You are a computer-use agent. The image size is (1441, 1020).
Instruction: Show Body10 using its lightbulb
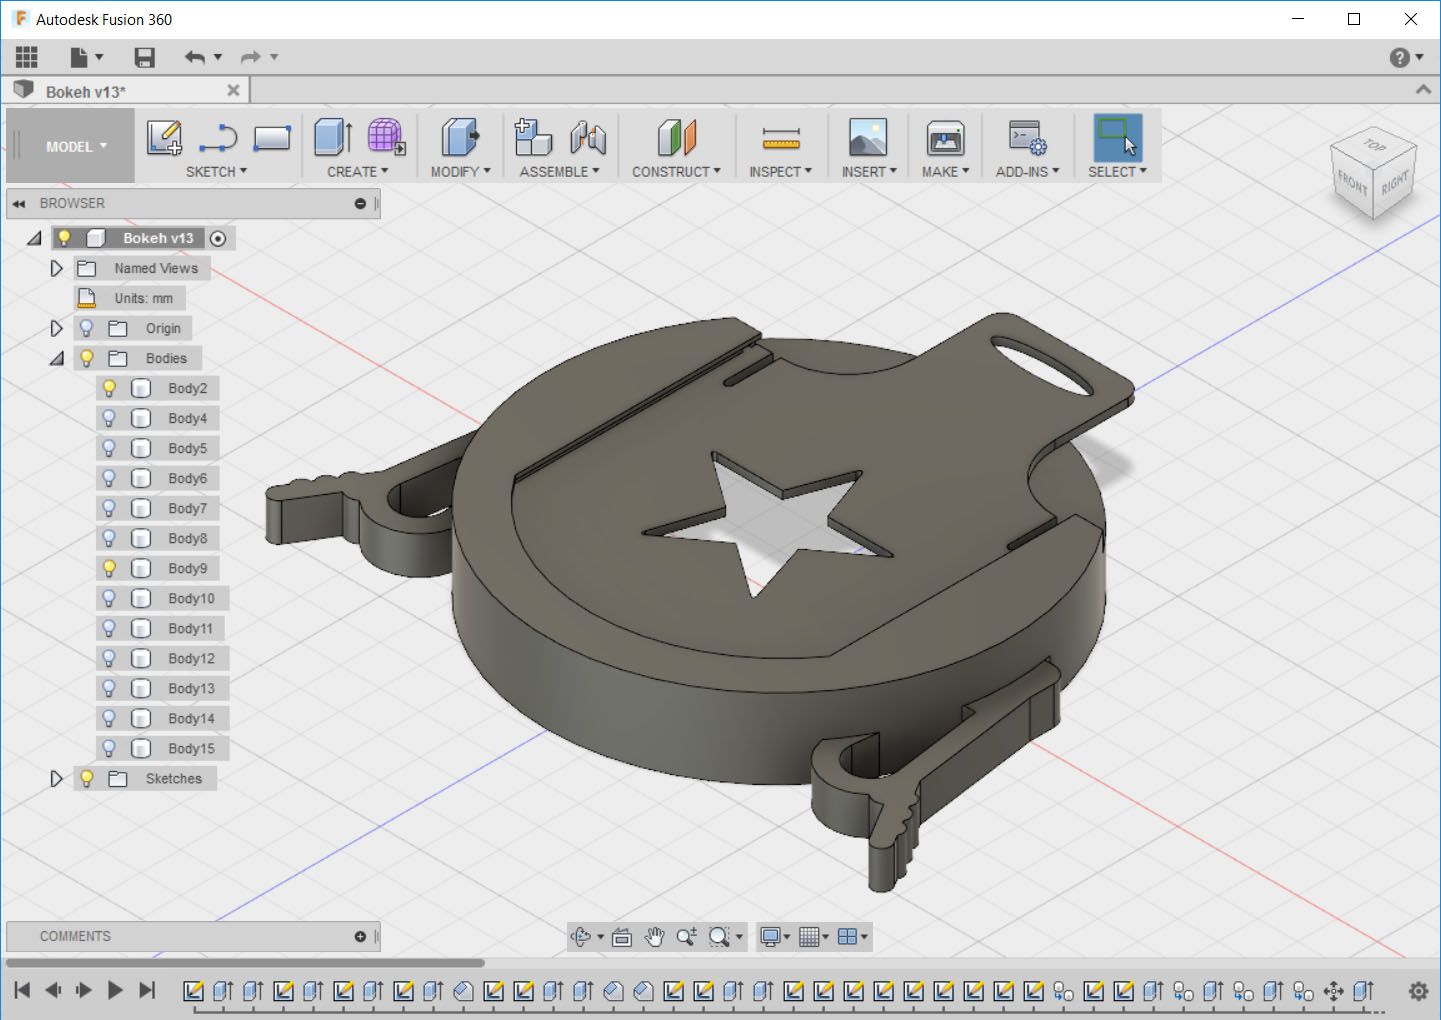click(x=110, y=598)
